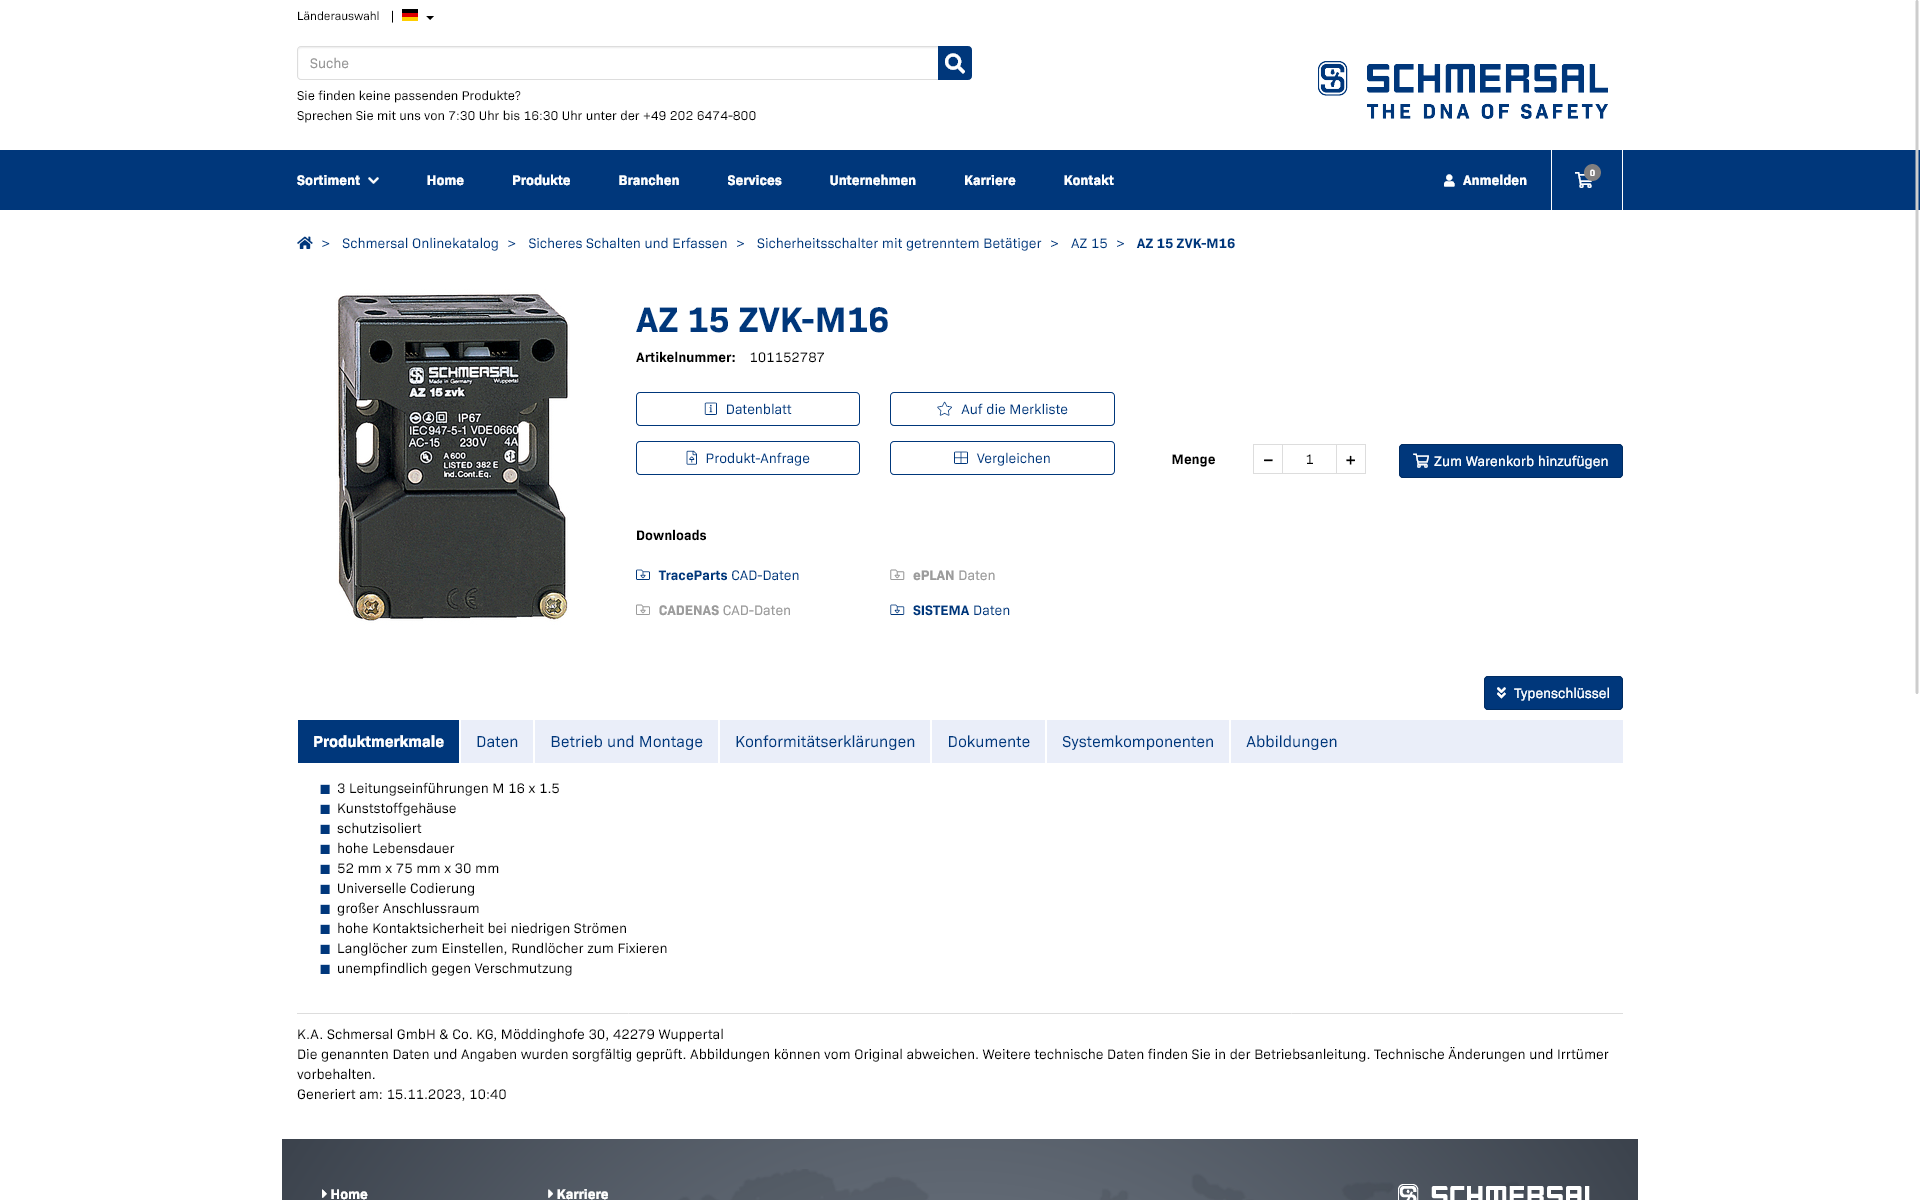Viewport: 1920px width, 1200px height.
Task: Click the Vergleichen button
Action: pos(1002,458)
